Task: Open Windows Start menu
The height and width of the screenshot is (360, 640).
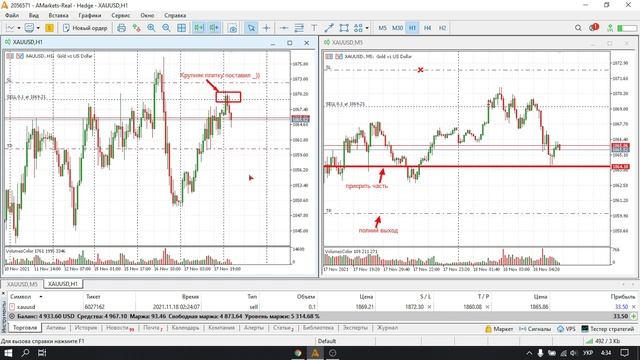Action: click(8, 353)
